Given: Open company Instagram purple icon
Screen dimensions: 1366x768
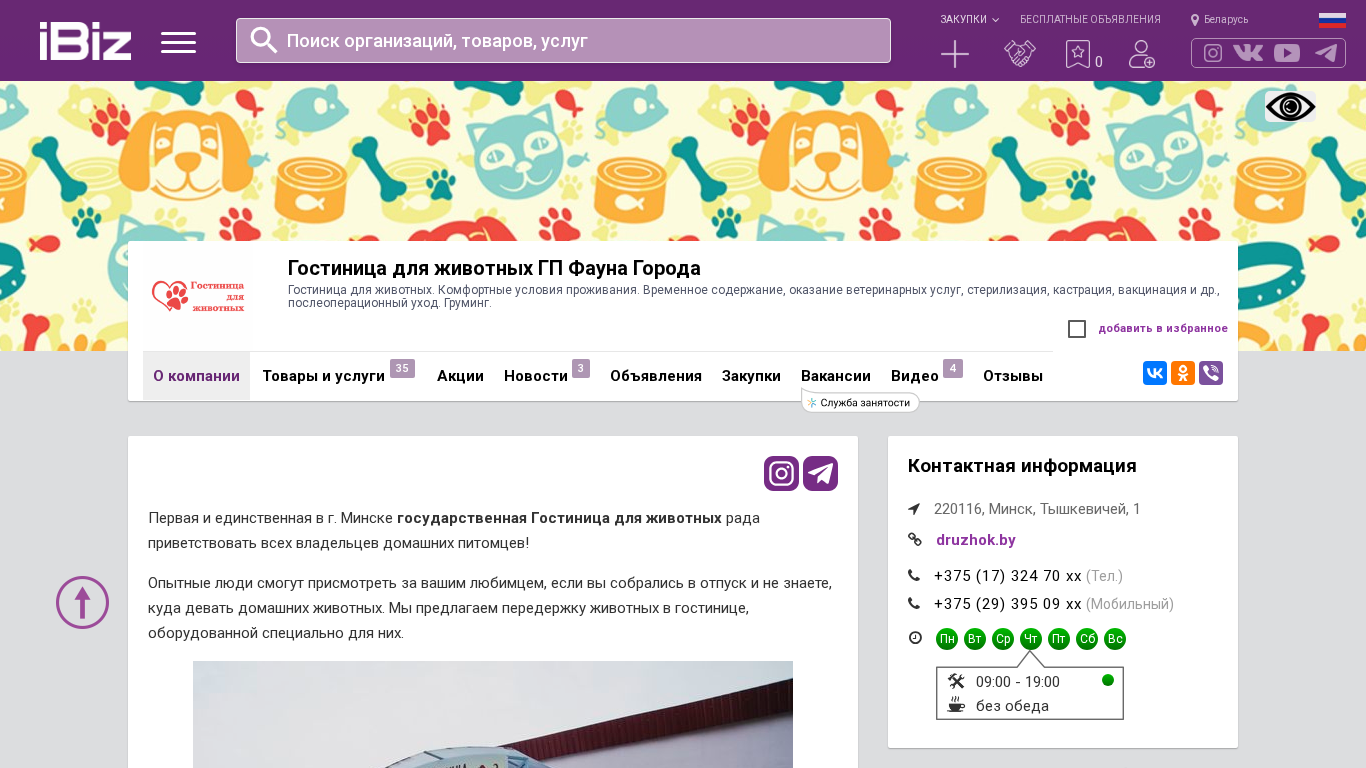Looking at the screenshot, I should click(781, 474).
